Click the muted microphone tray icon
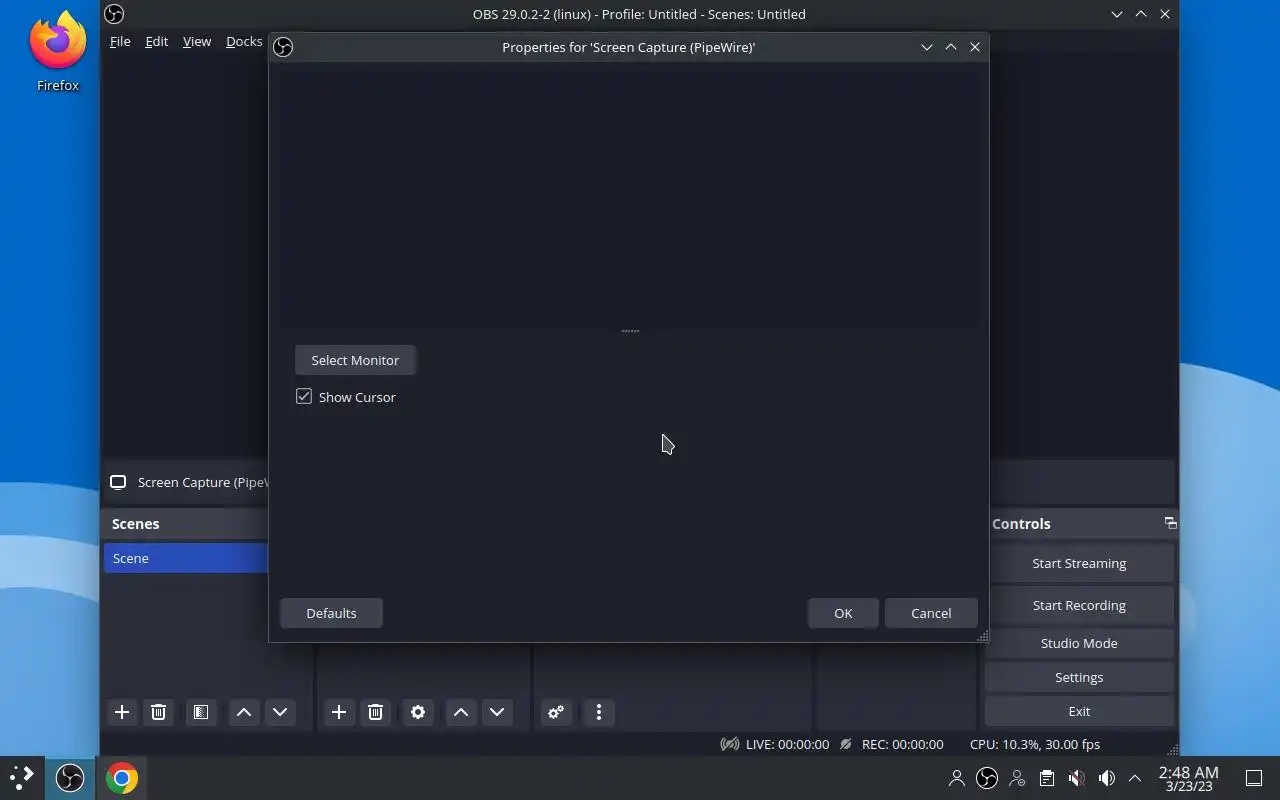The image size is (1280, 800). [x=1076, y=778]
